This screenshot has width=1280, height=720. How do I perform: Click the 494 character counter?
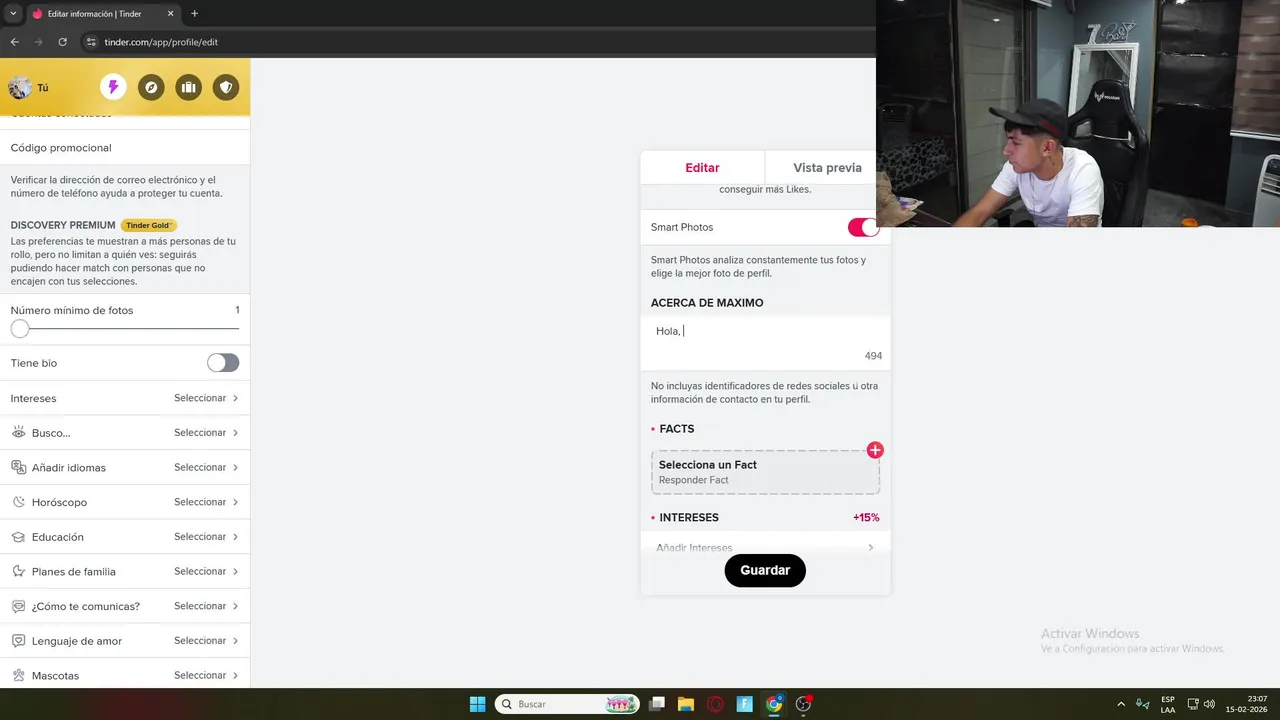(873, 356)
